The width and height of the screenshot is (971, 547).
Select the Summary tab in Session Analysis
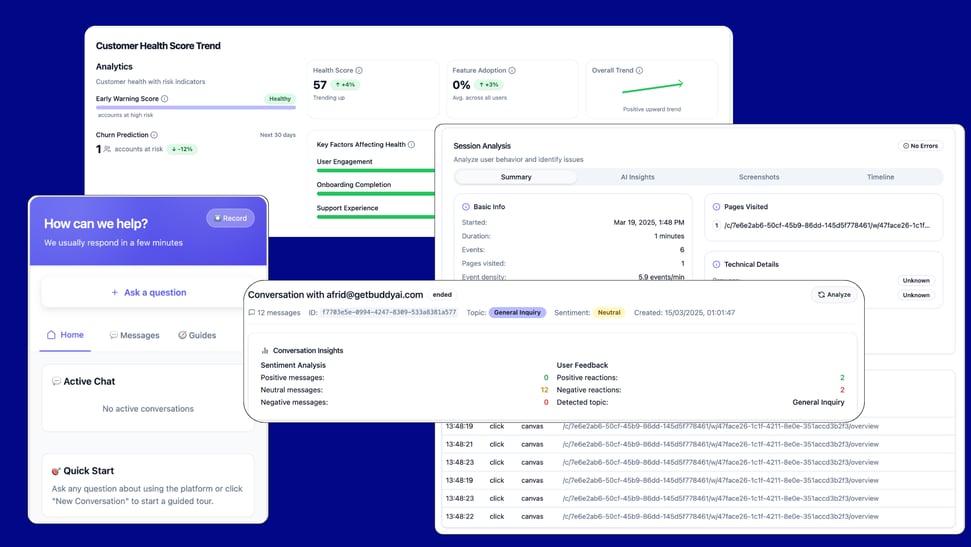[516, 177]
